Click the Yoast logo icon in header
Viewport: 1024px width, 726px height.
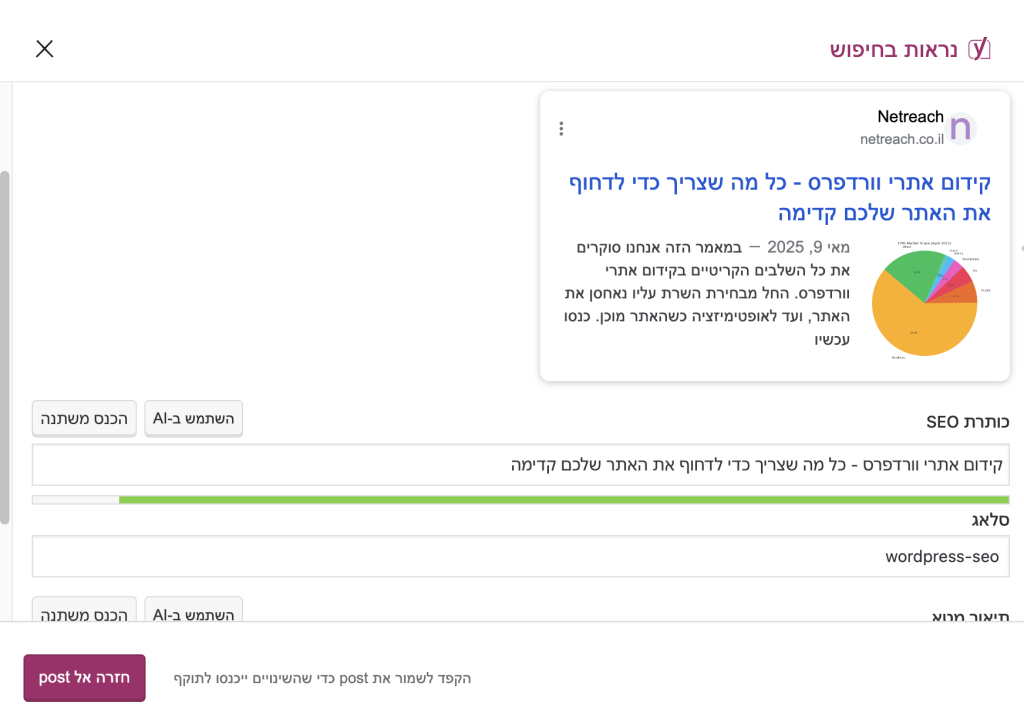click(979, 49)
